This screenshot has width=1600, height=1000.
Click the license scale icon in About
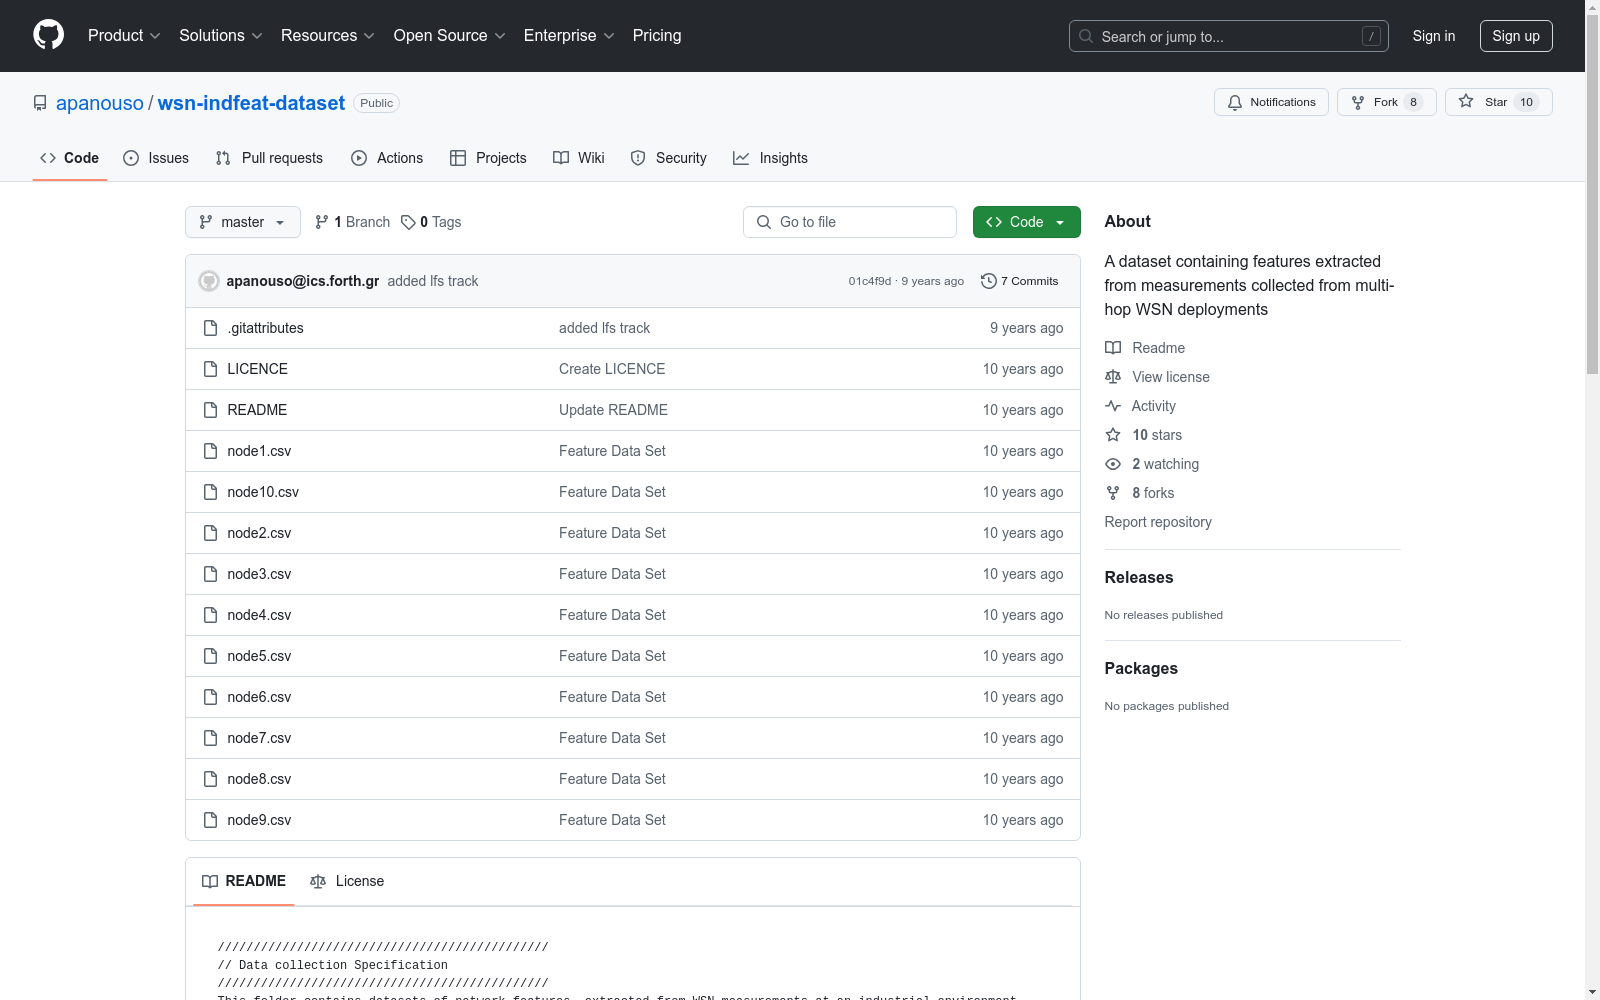pos(1113,377)
